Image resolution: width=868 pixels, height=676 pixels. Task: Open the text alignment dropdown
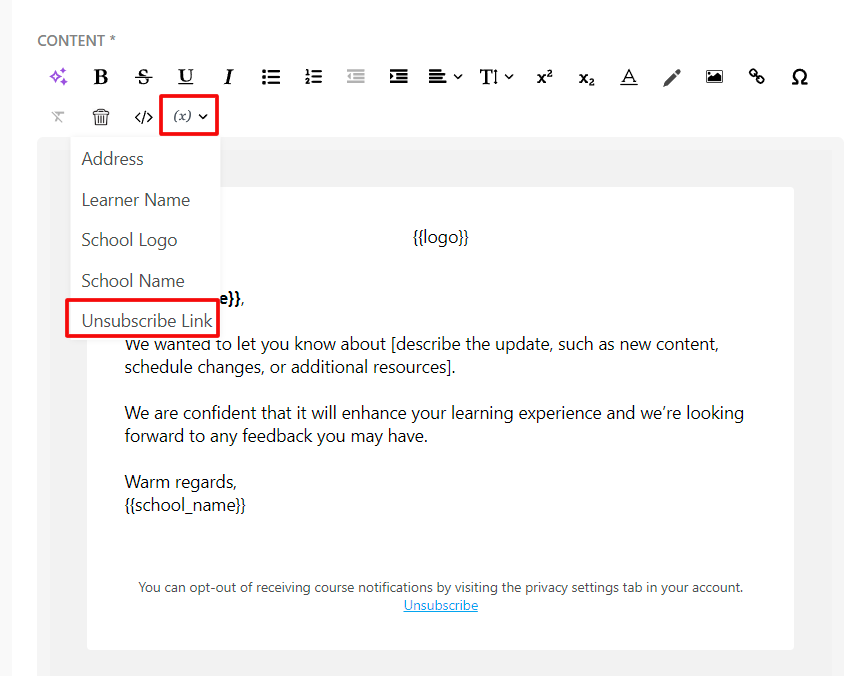tap(445, 76)
